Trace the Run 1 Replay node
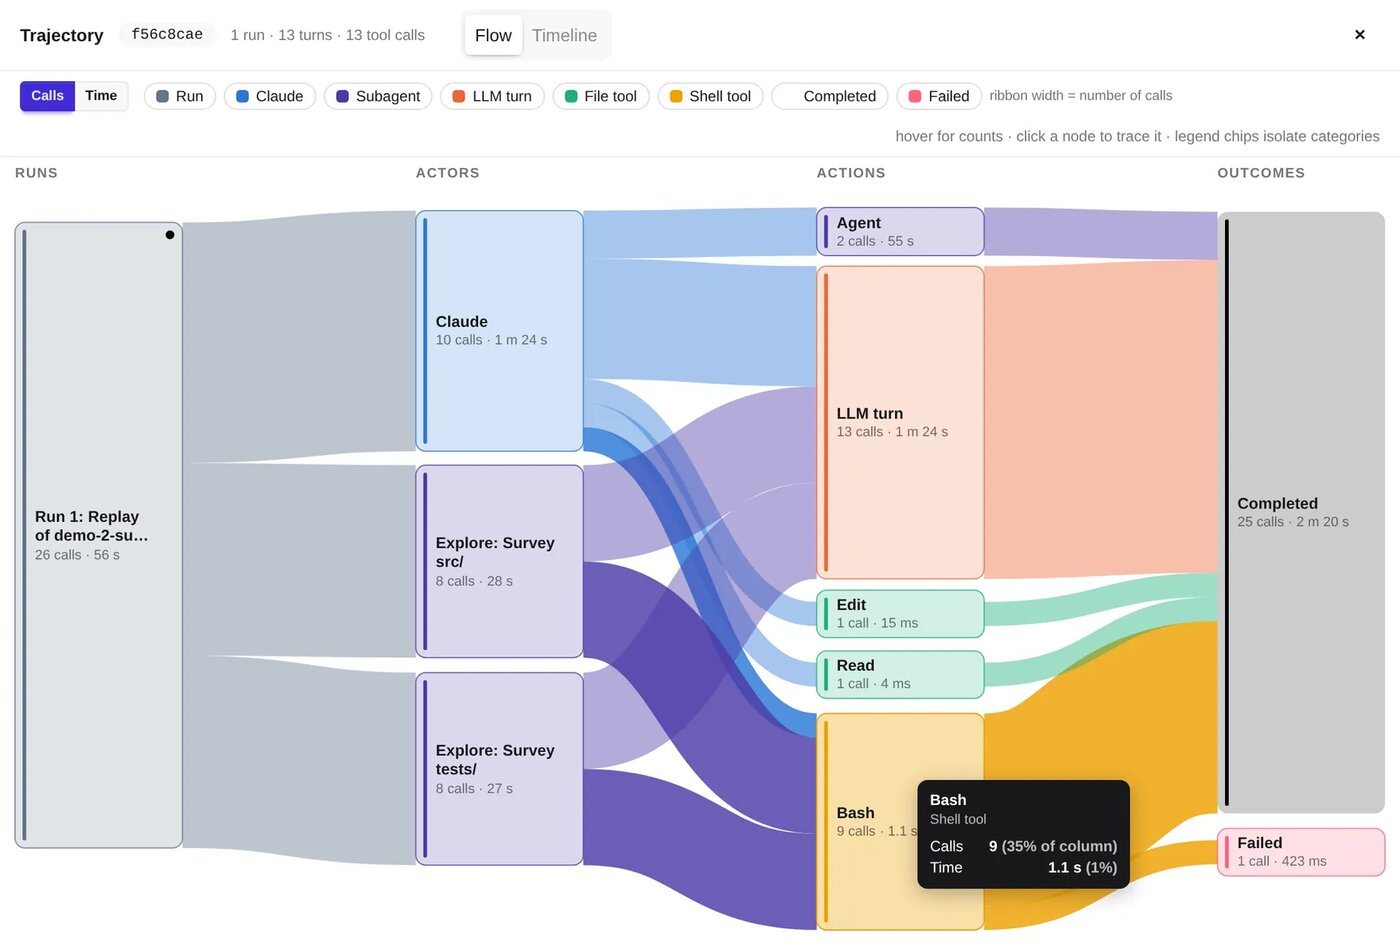 pyautogui.click(x=98, y=535)
